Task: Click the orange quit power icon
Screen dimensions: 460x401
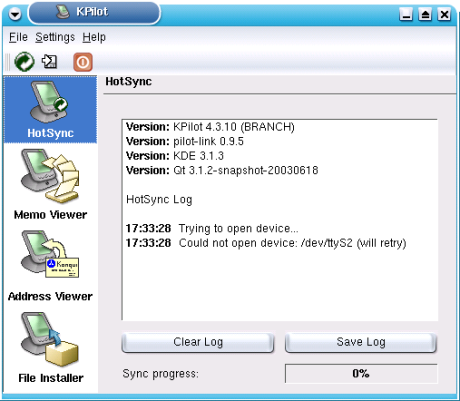Action: click(x=83, y=62)
